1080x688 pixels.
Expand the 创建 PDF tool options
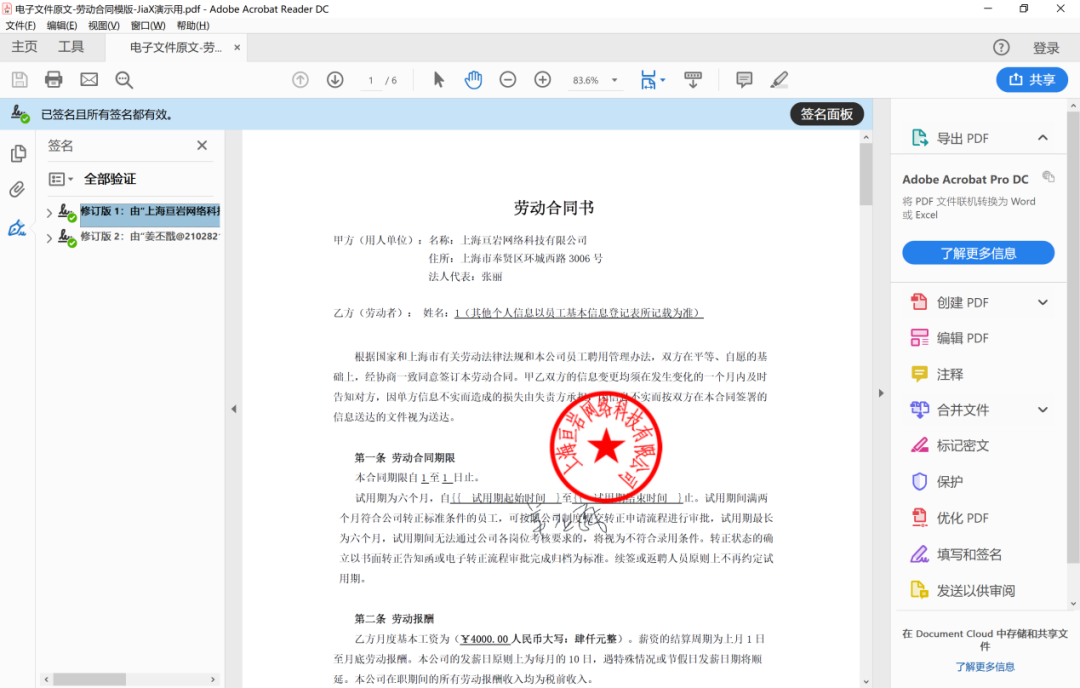tap(1042, 302)
